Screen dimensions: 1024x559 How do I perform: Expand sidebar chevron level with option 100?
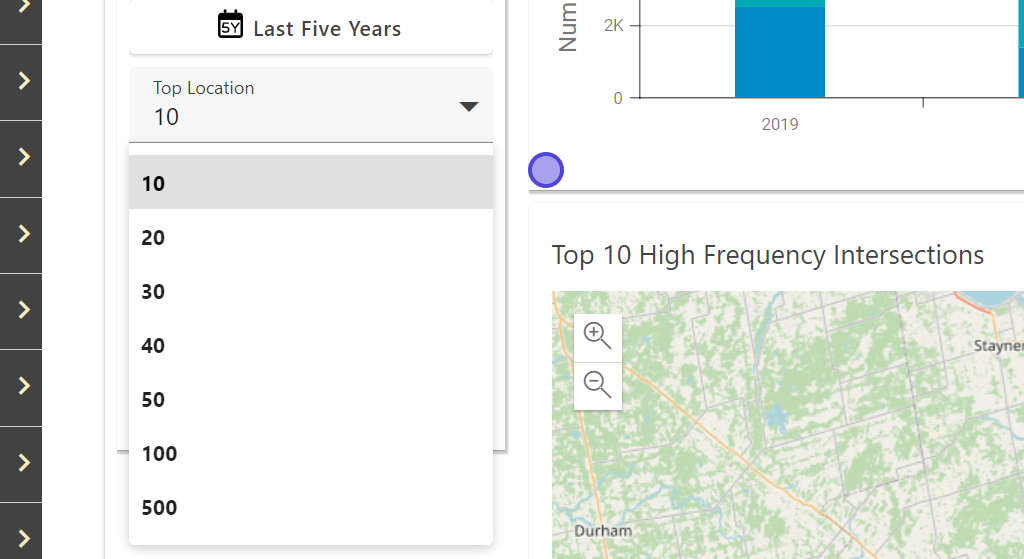(x=24, y=463)
